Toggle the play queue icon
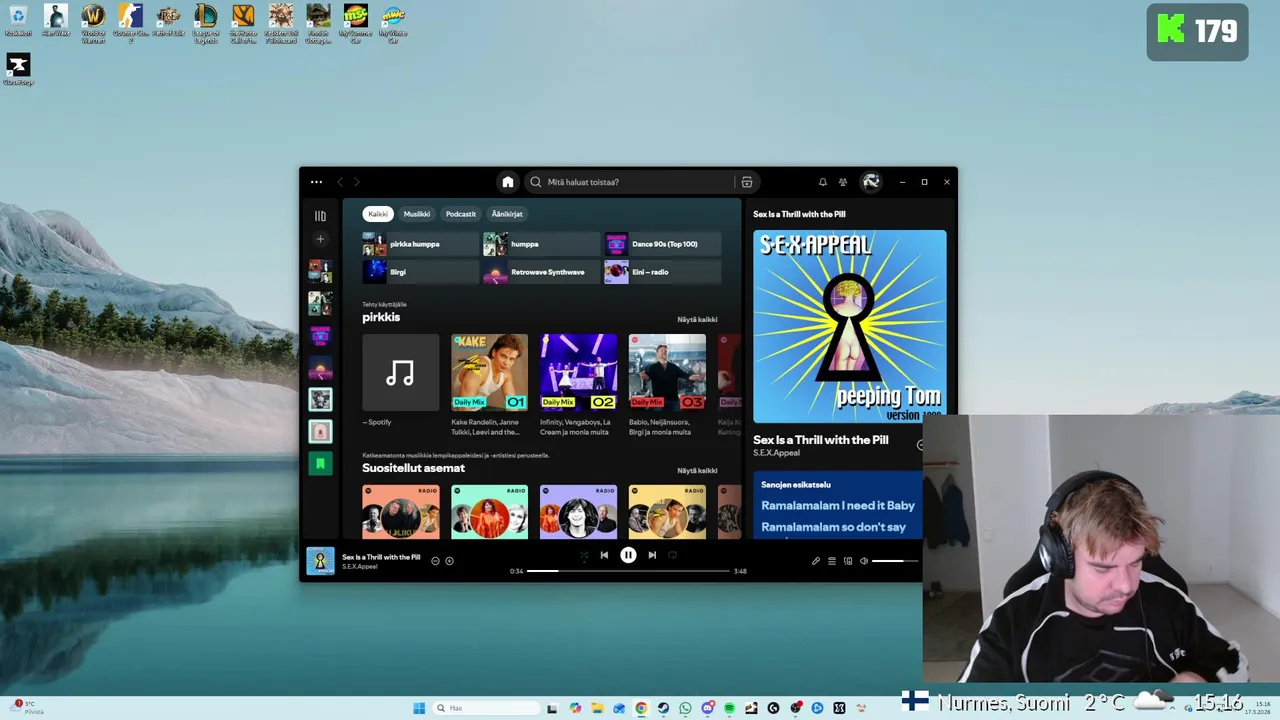The height and width of the screenshot is (720, 1280). click(x=831, y=561)
